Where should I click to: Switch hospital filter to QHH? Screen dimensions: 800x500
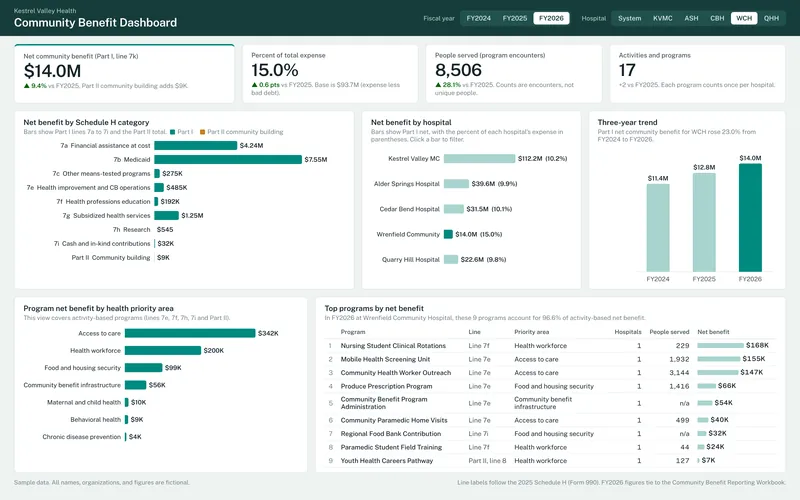pyautogui.click(x=771, y=18)
